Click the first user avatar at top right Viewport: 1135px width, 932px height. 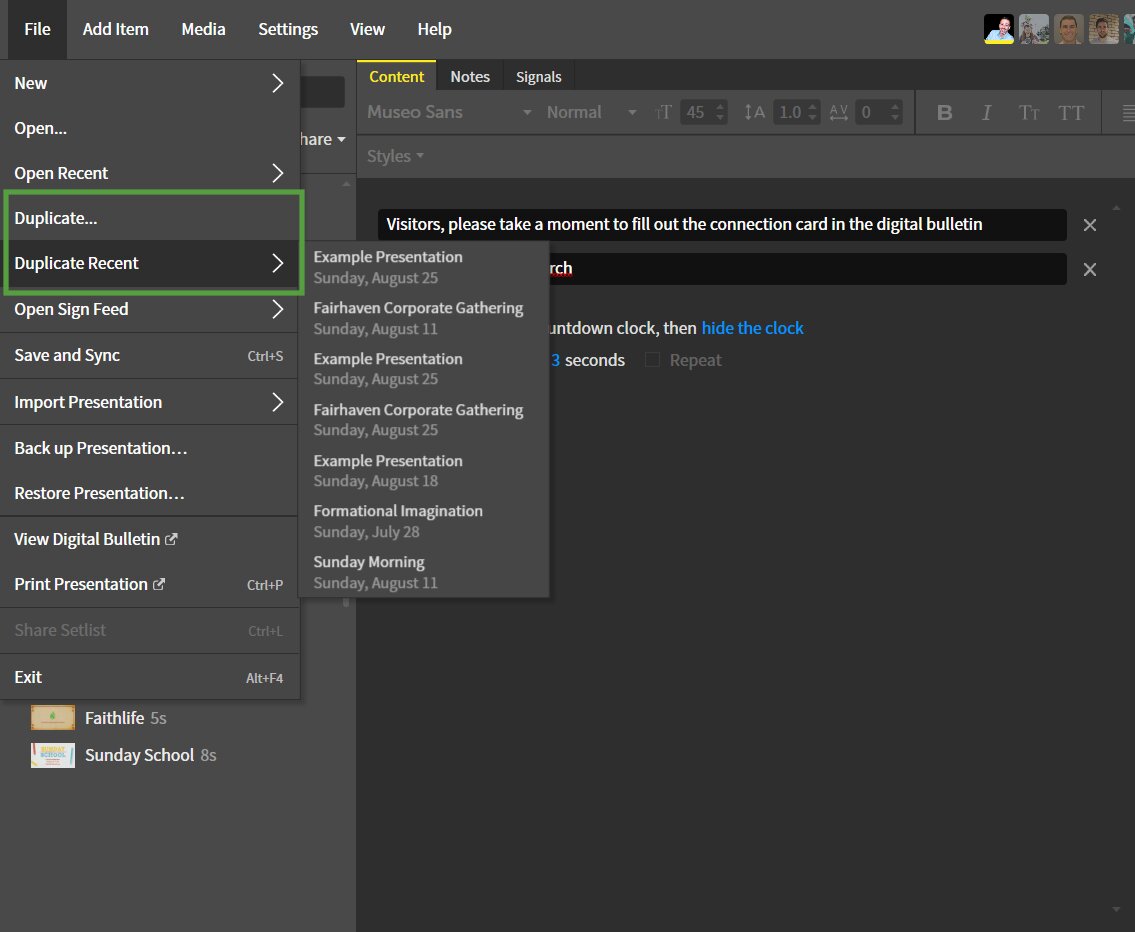click(999, 29)
